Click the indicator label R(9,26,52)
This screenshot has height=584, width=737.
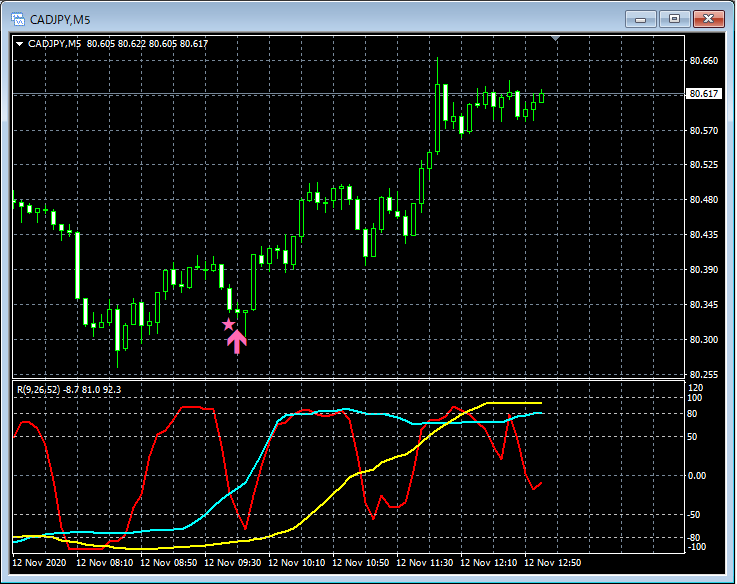coord(39,389)
